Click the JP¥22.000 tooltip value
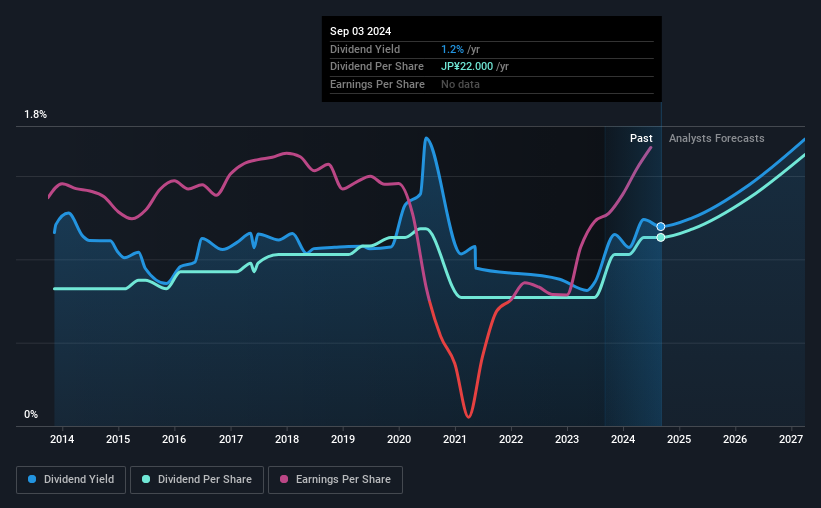The height and width of the screenshot is (508, 821). pyautogui.click(x=467, y=67)
